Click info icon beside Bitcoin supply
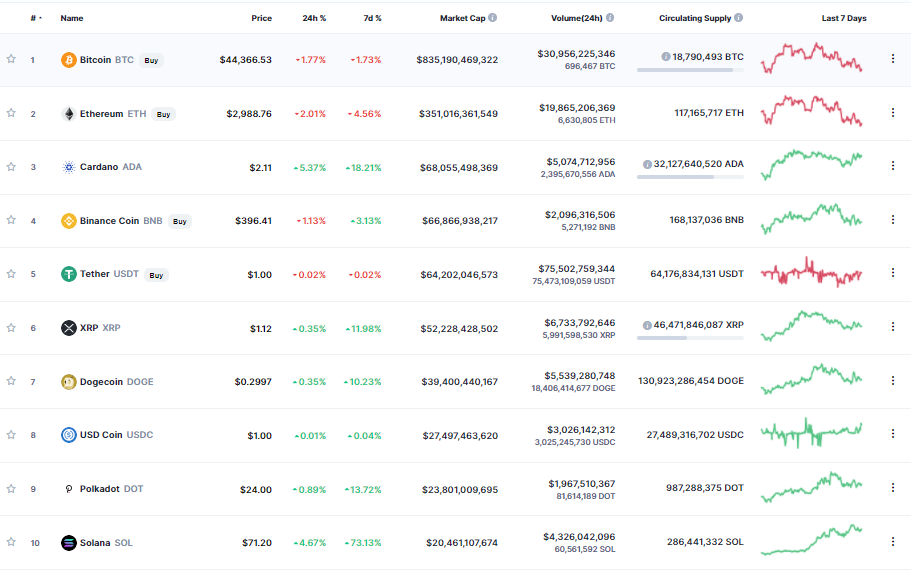Screen dimensions: 911x572 (x=666, y=57)
